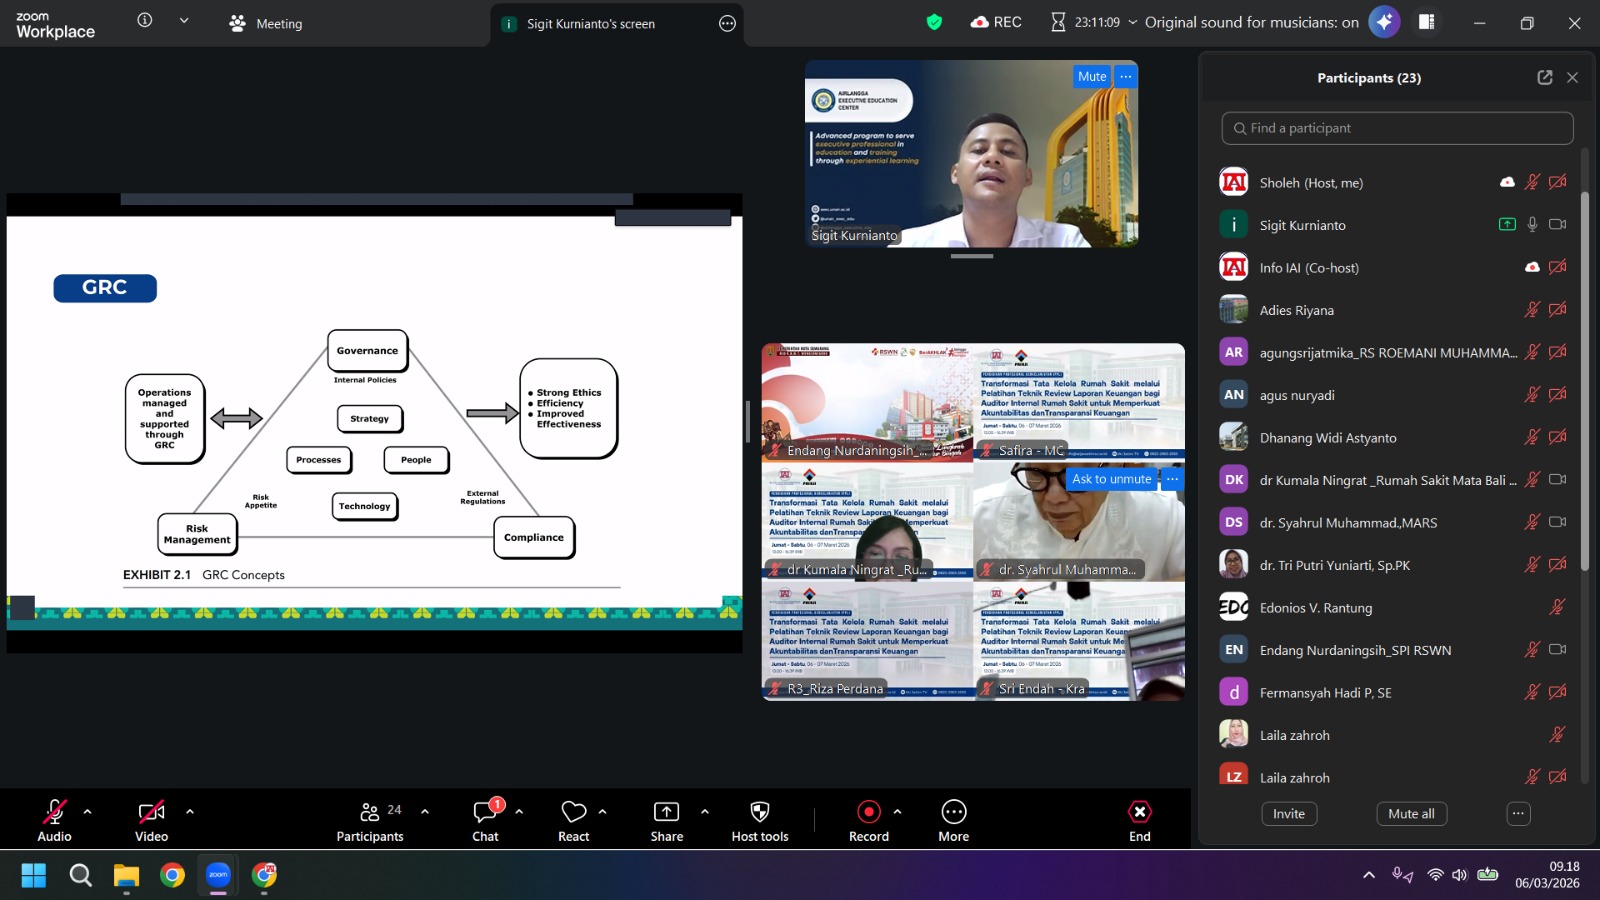This screenshot has height=900, width=1600.
Task: Click the green encryption shield icon
Action: coord(934,22)
